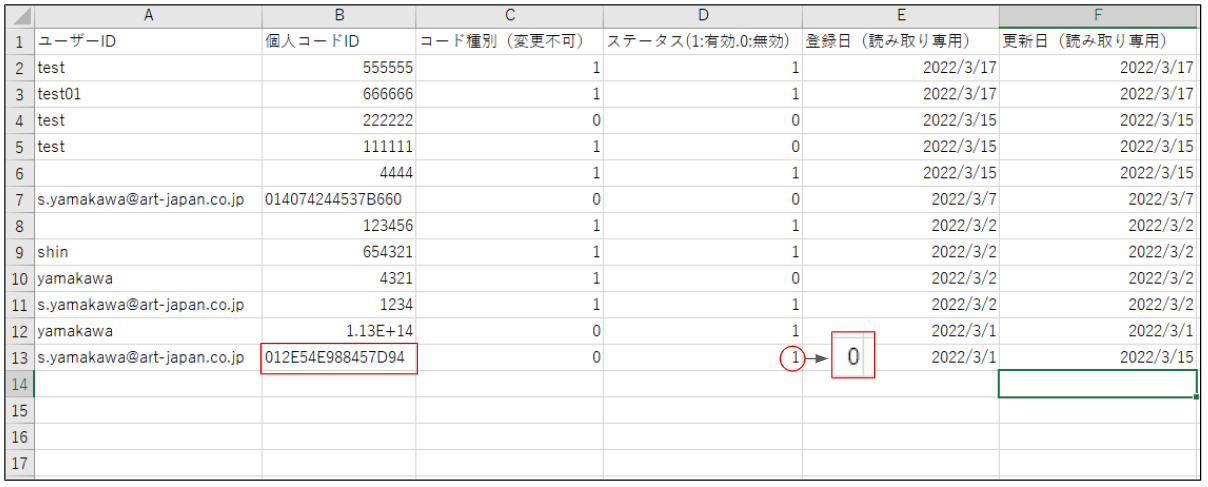
Task: Select column E header
Action: tap(900, 16)
